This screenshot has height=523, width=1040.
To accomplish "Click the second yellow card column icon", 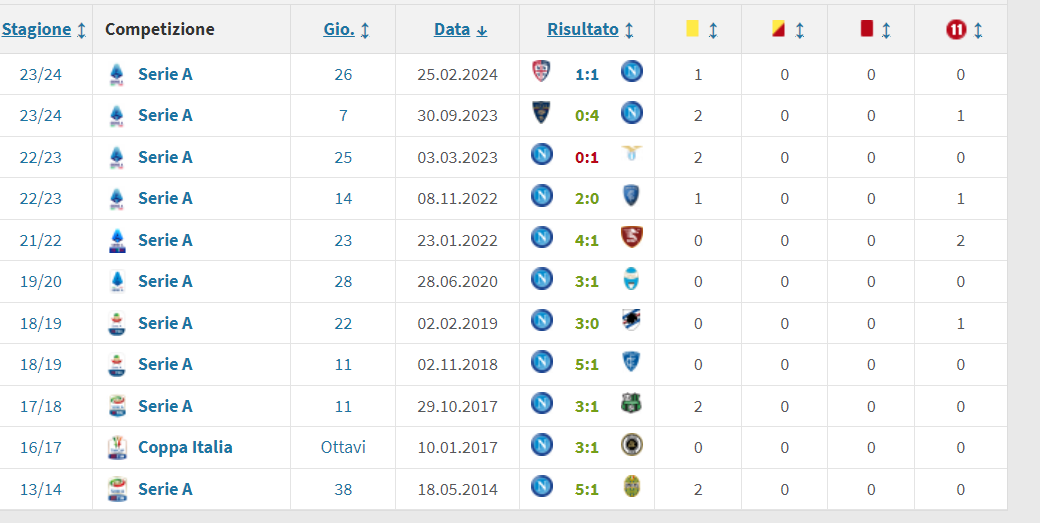I will (777, 30).
